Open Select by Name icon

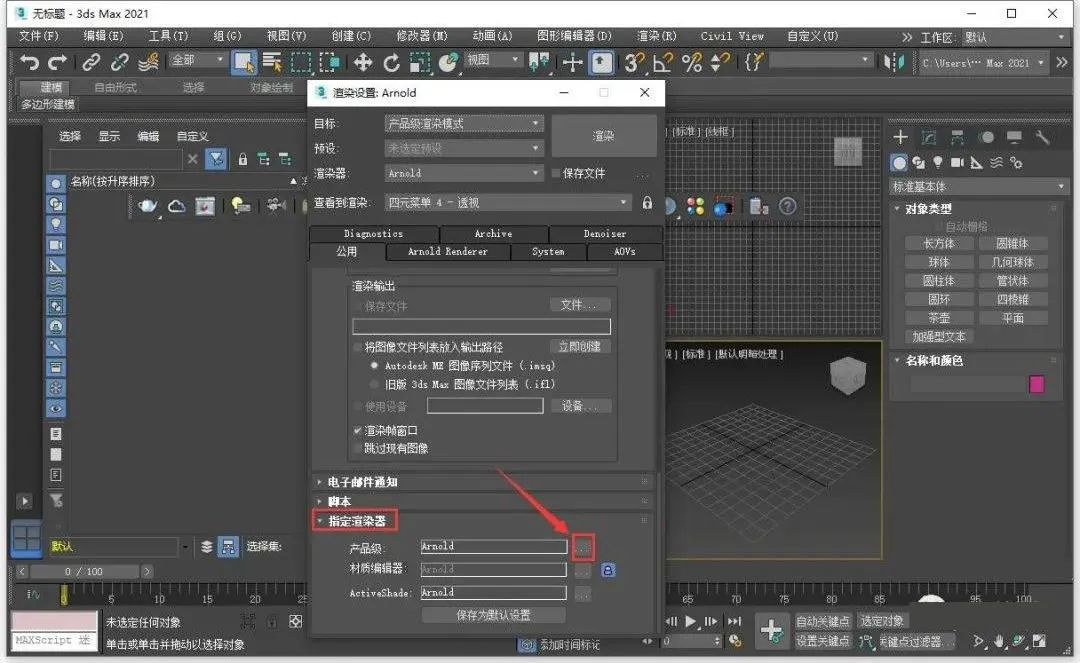tap(273, 63)
